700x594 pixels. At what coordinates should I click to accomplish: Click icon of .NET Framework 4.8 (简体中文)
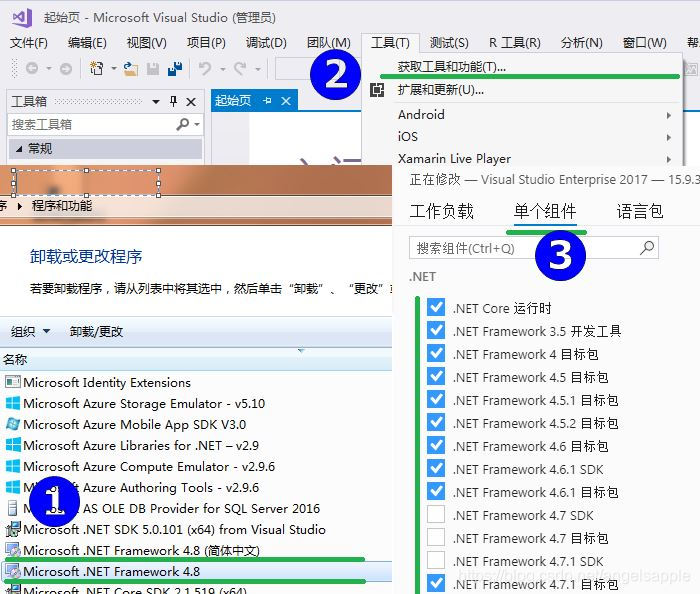pos(12,550)
